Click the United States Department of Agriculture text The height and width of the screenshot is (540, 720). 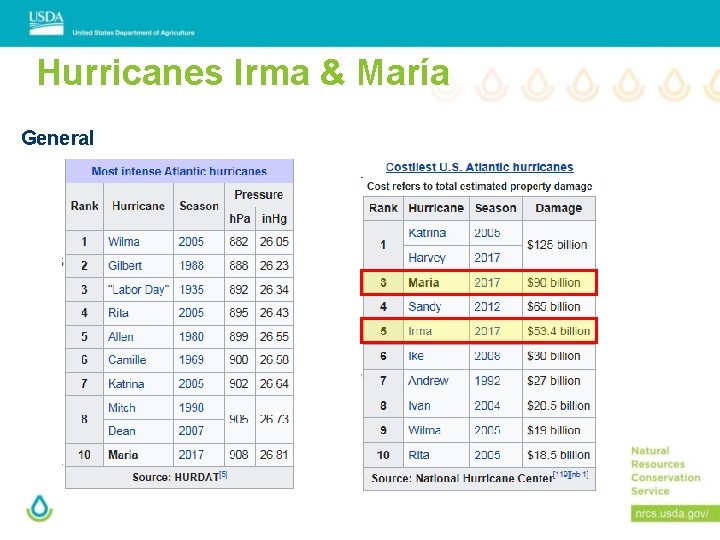click(133, 33)
